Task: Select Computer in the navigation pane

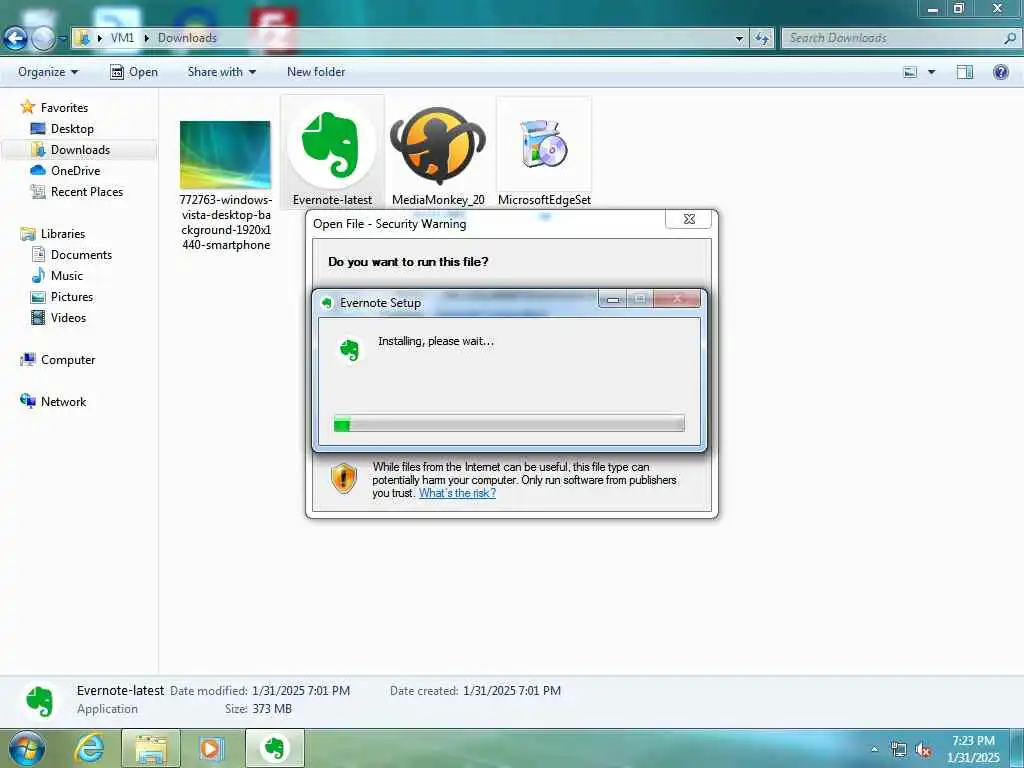Action: [68, 360]
